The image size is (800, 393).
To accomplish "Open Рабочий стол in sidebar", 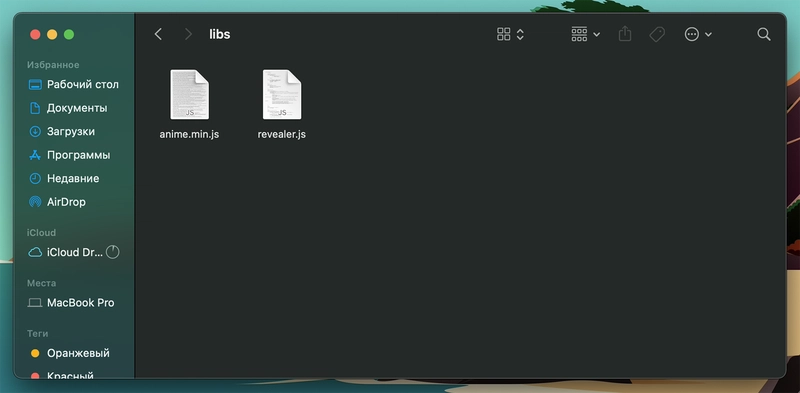I will [x=74, y=85].
